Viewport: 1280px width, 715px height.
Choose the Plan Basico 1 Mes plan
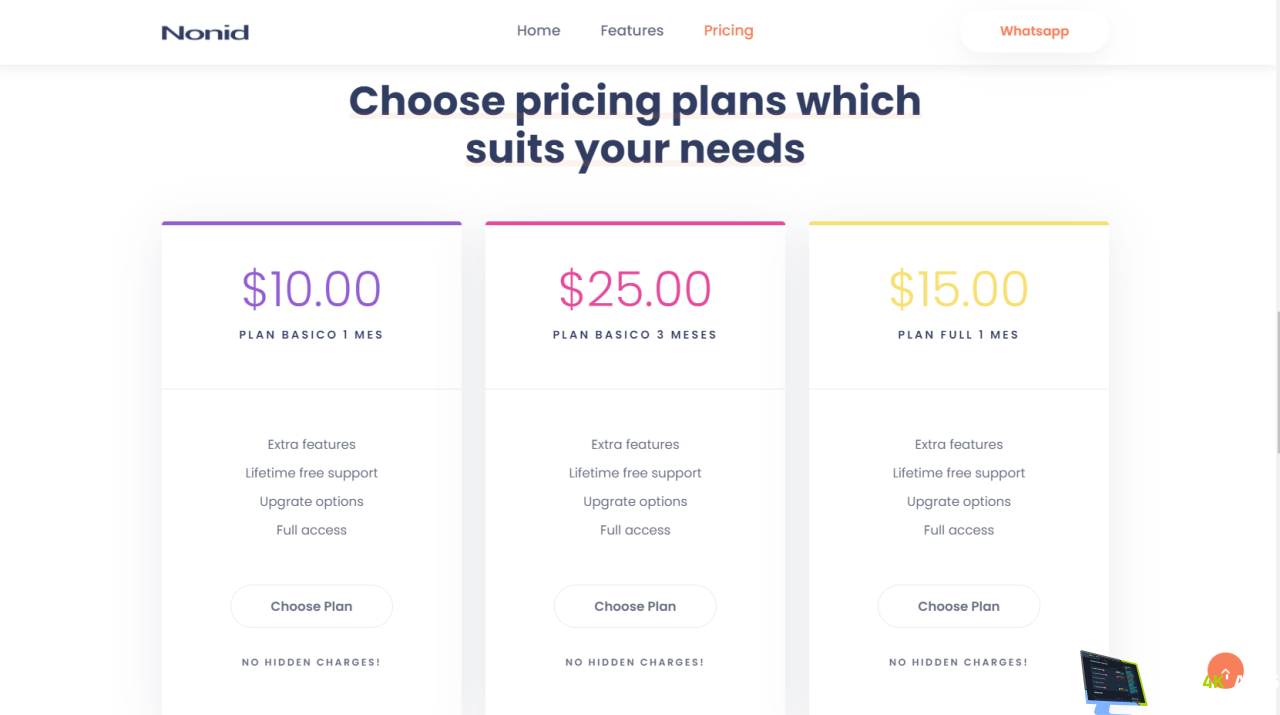pos(311,606)
